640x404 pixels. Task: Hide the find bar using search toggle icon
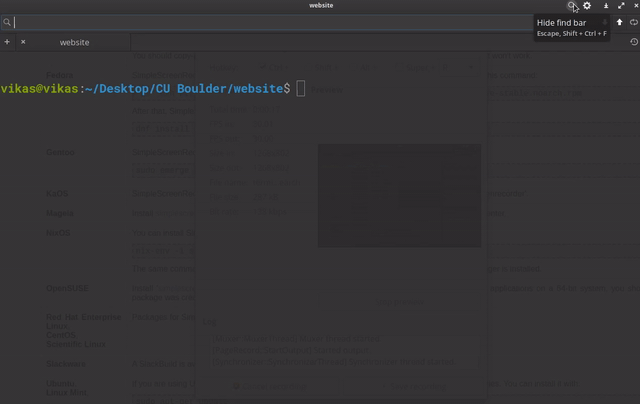point(571,6)
